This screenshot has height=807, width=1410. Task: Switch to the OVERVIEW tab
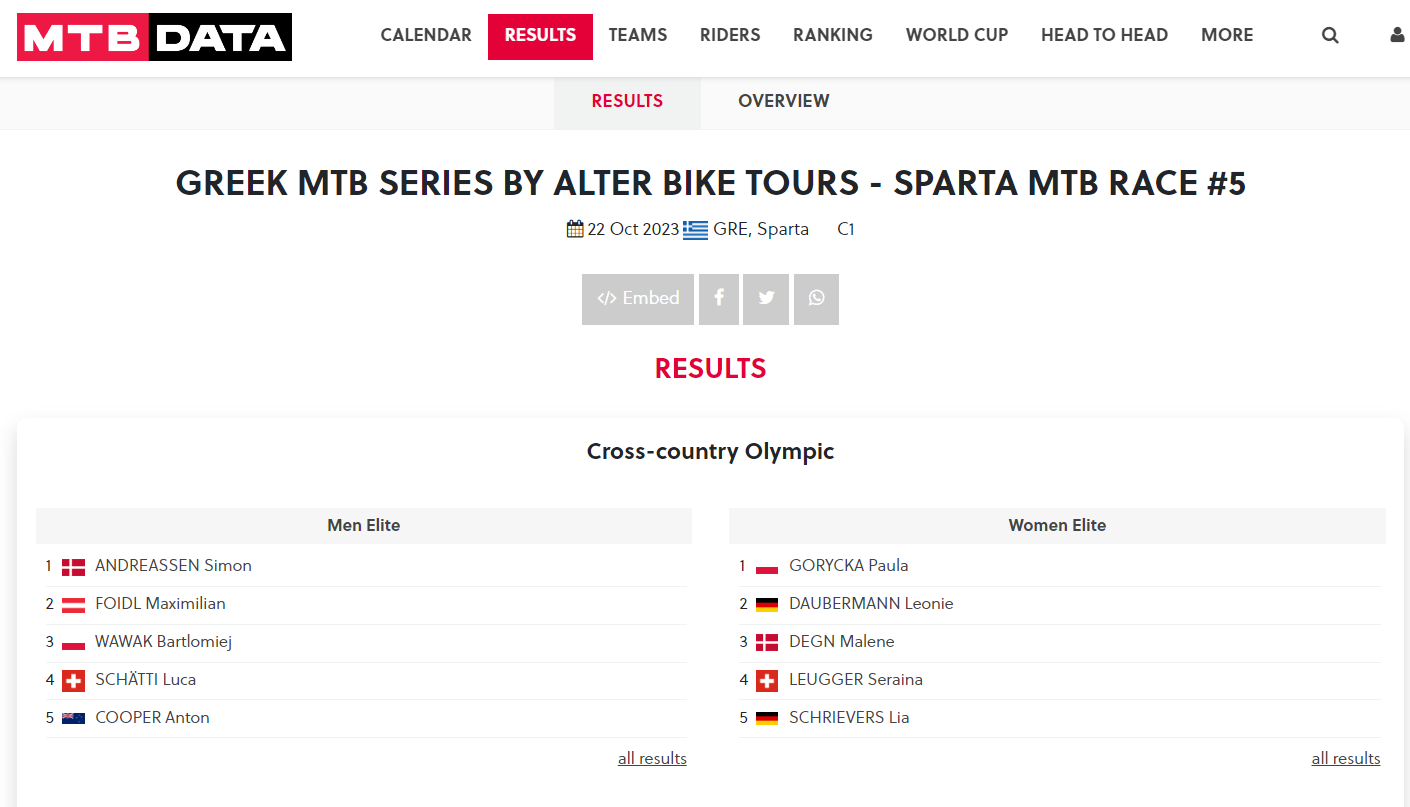784,101
